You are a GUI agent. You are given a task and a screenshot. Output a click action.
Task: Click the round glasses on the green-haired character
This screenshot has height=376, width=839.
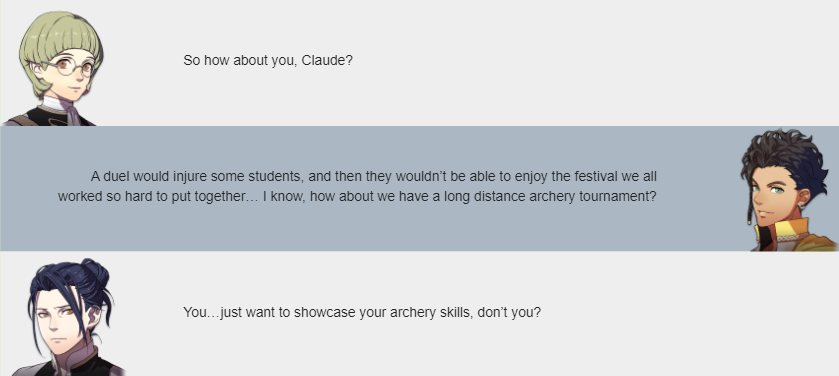[x=70, y=67]
